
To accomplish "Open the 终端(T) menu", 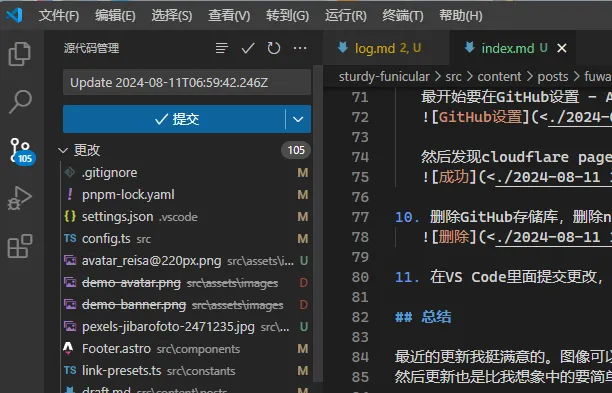I will tap(403, 16).
